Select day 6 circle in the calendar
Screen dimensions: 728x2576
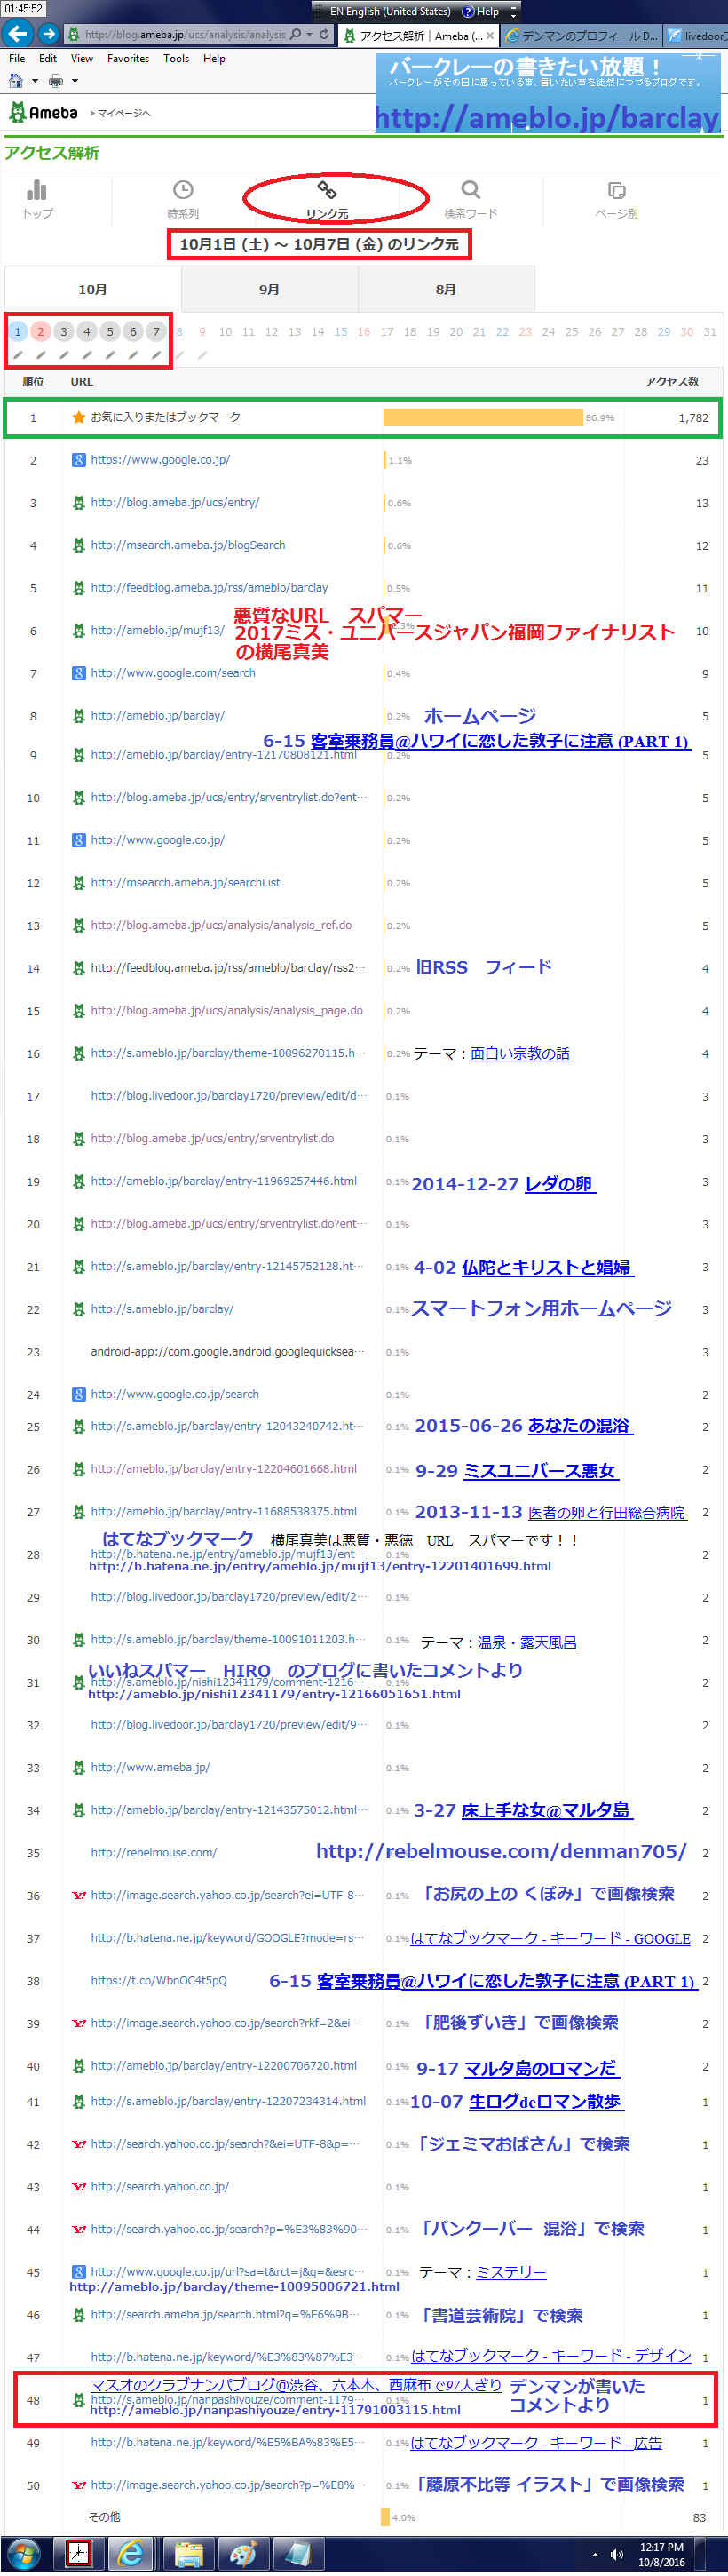133,331
